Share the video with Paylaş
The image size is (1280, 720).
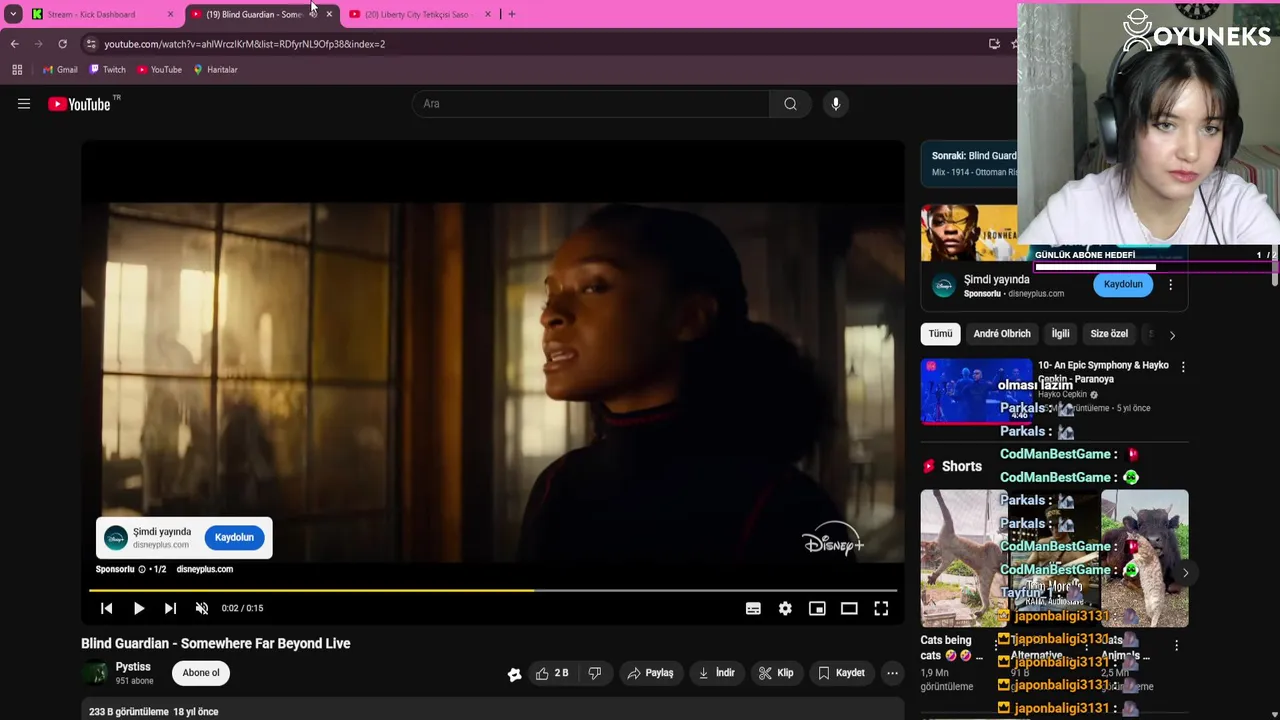(x=650, y=673)
